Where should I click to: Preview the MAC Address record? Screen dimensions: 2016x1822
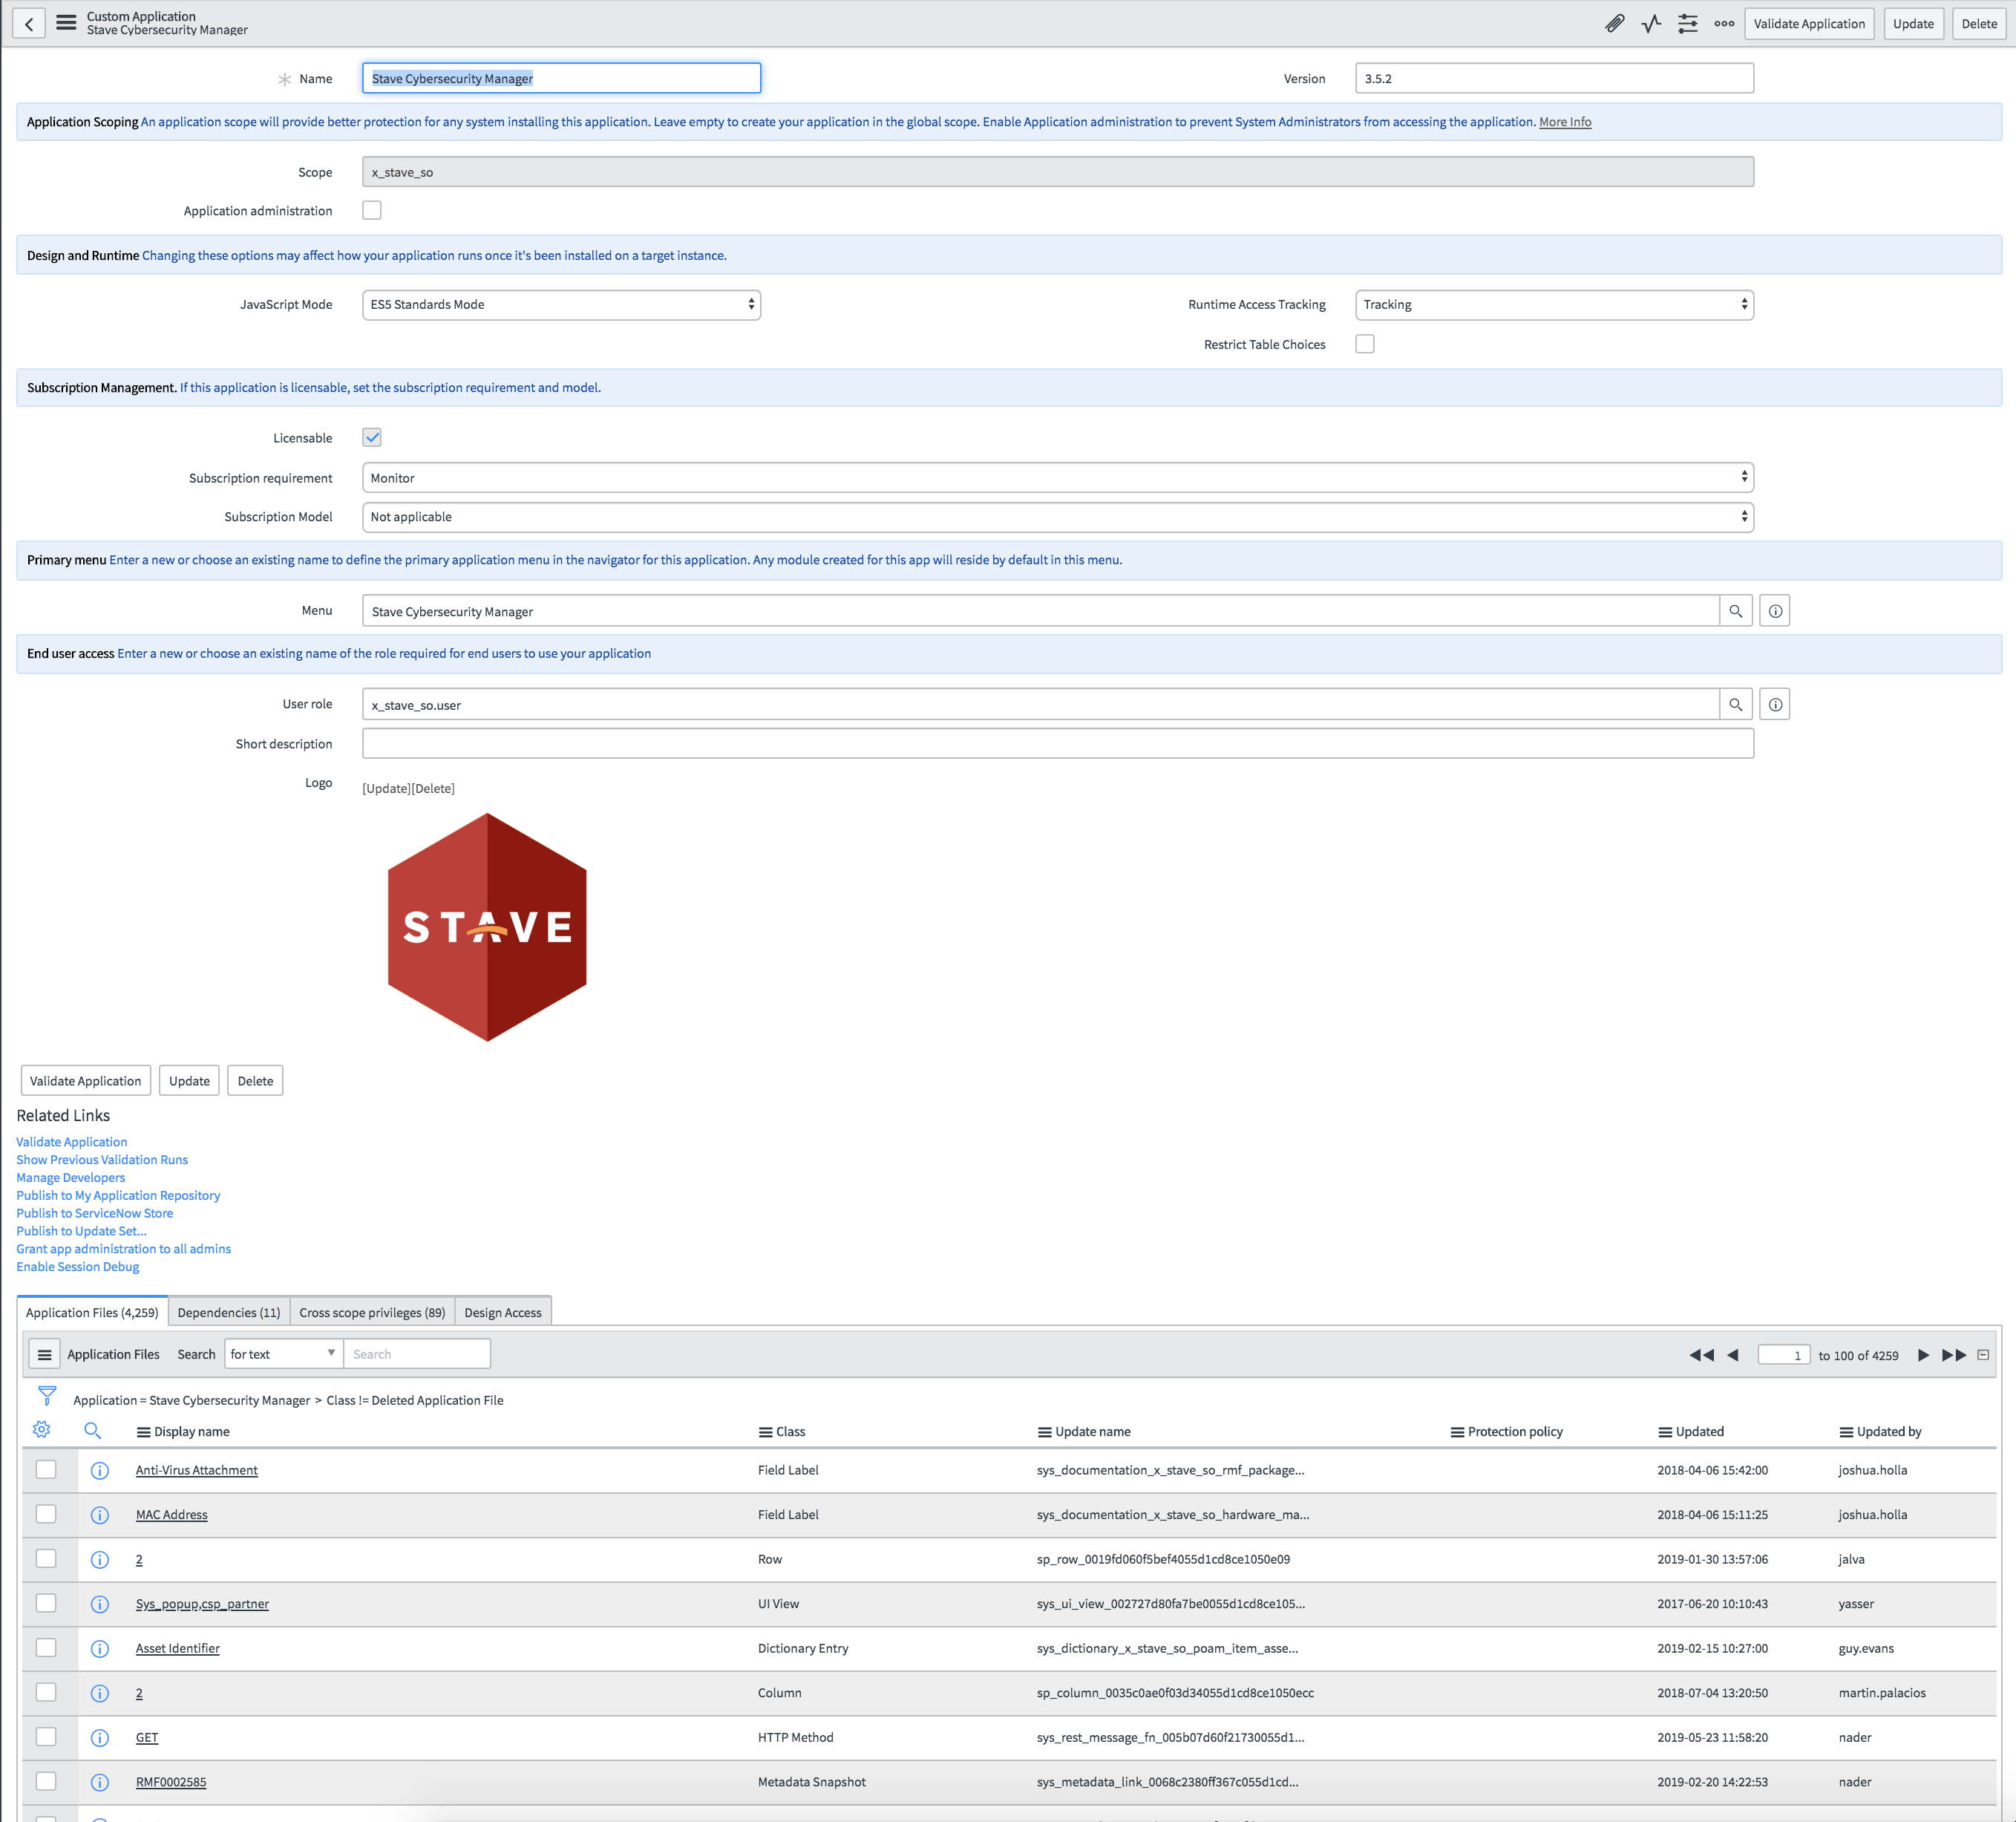[99, 1515]
